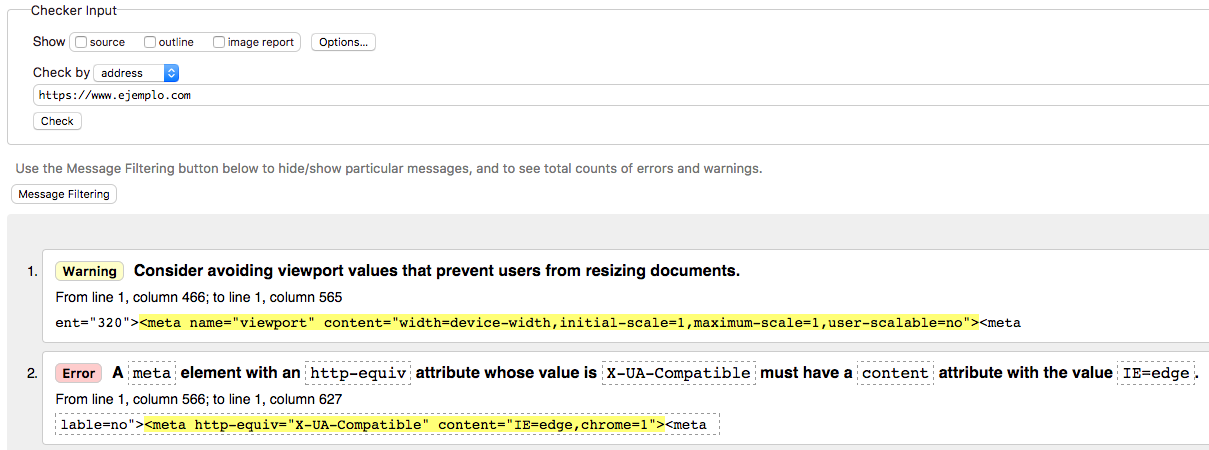The height and width of the screenshot is (450, 1209).
Task: Click the blue dropdown arrow beside address
Action: point(171,73)
